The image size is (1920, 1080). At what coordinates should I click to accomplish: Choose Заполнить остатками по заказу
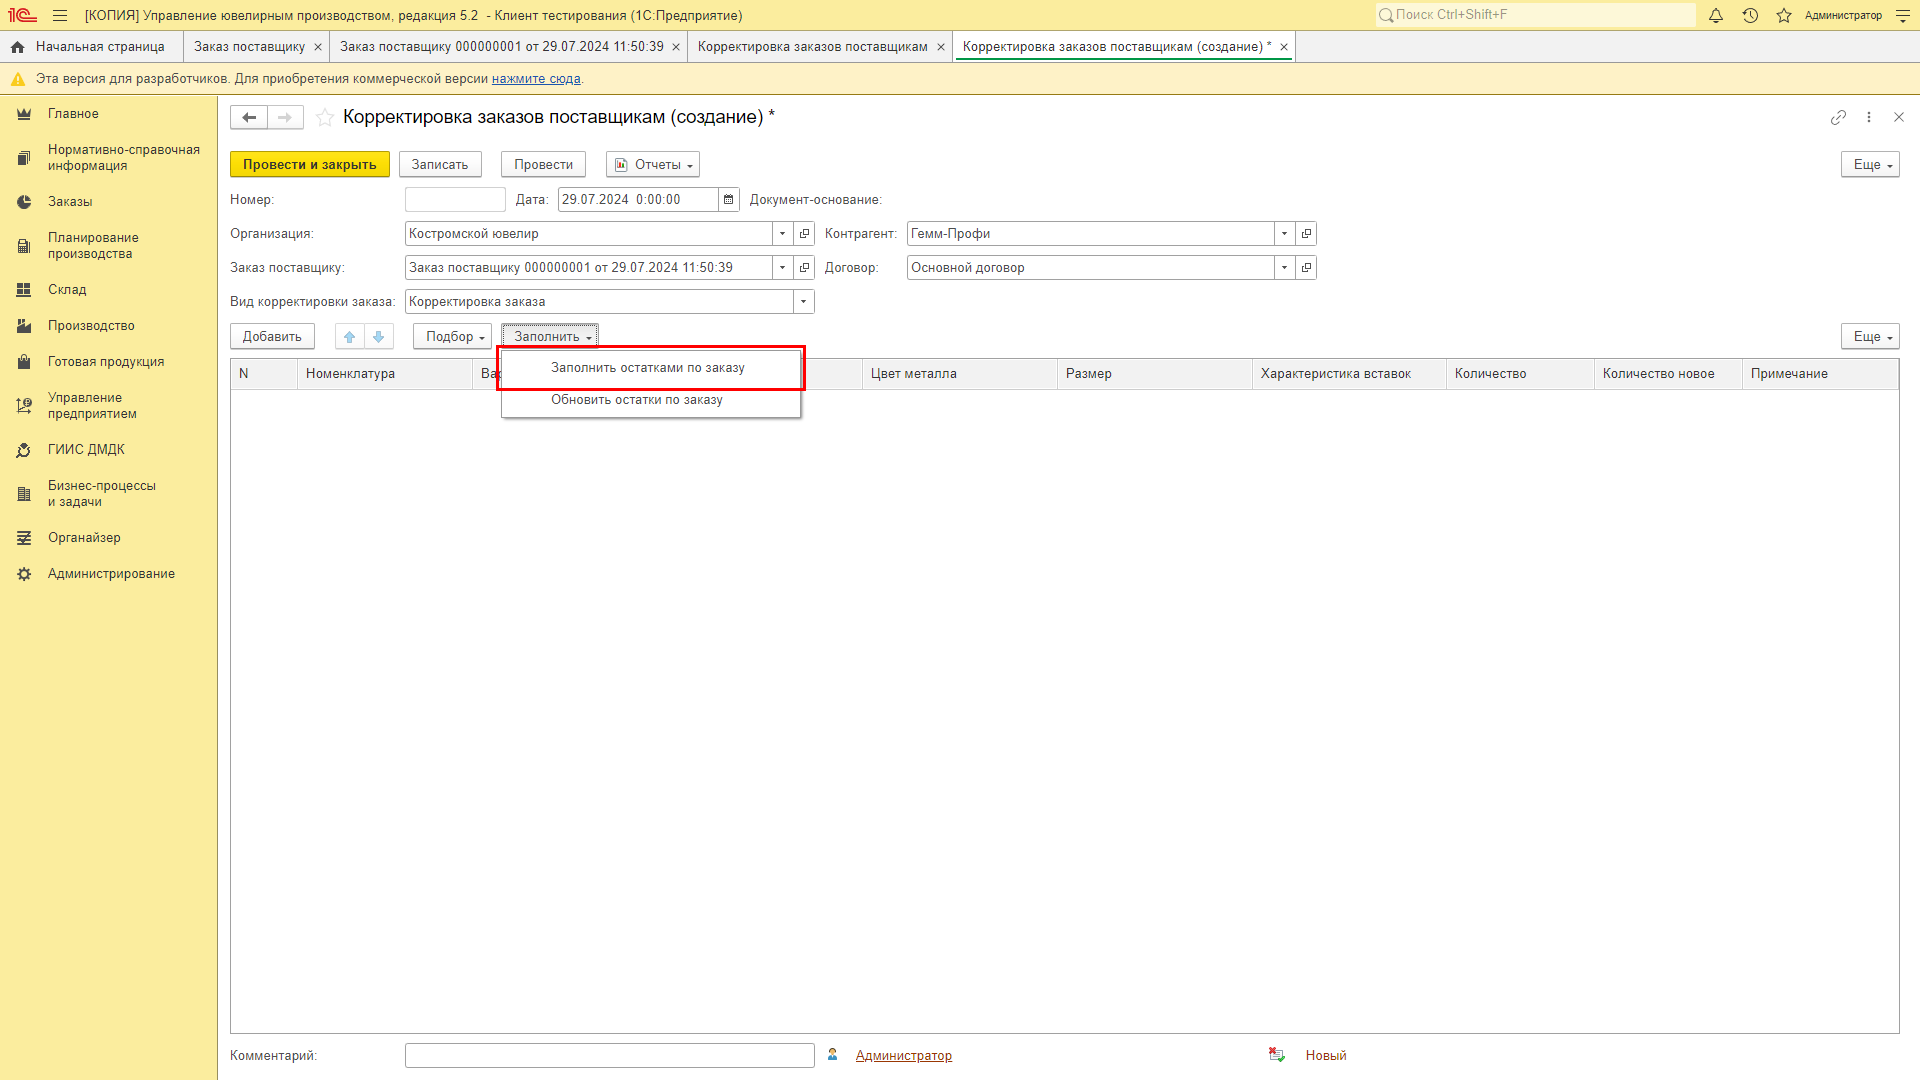click(x=648, y=368)
